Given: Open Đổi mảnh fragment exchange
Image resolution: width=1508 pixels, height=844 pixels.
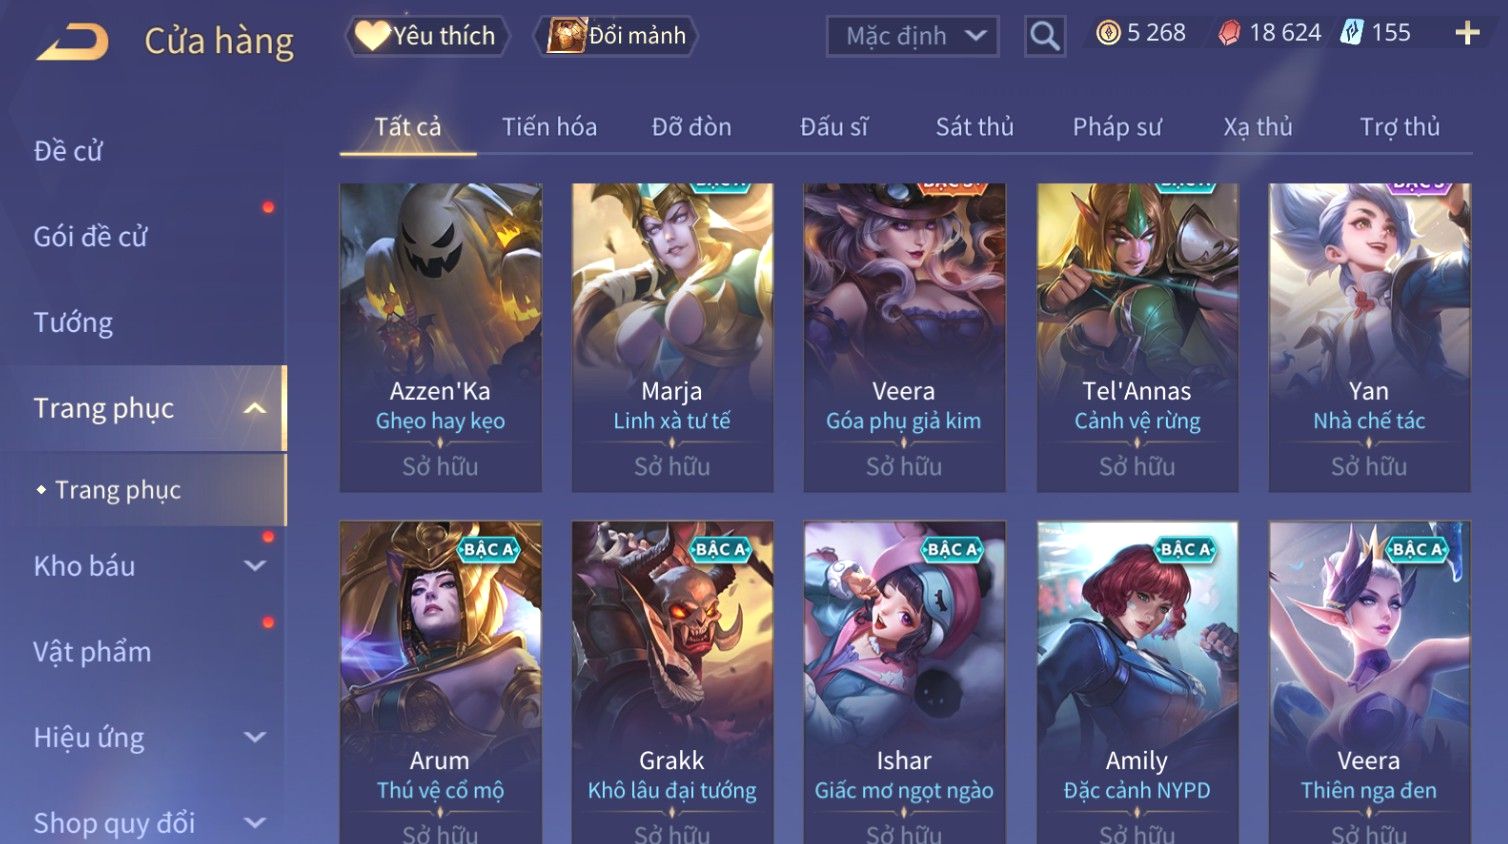Looking at the screenshot, I should click(x=616, y=36).
